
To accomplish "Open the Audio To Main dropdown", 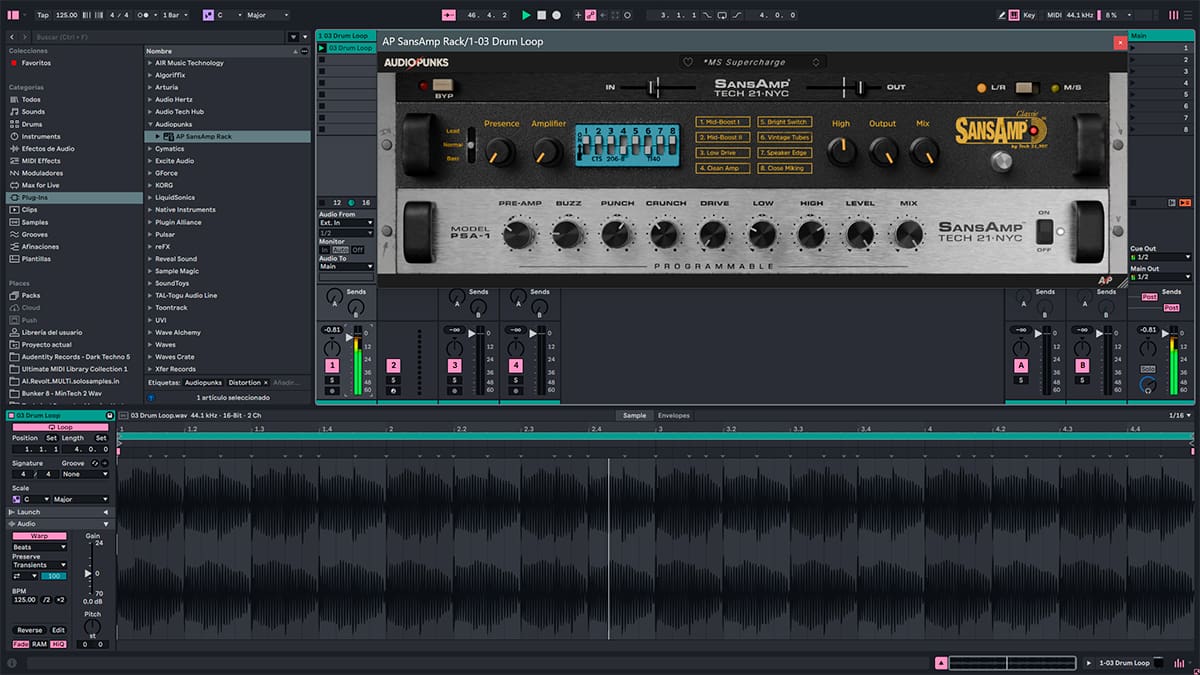I will (x=346, y=267).
